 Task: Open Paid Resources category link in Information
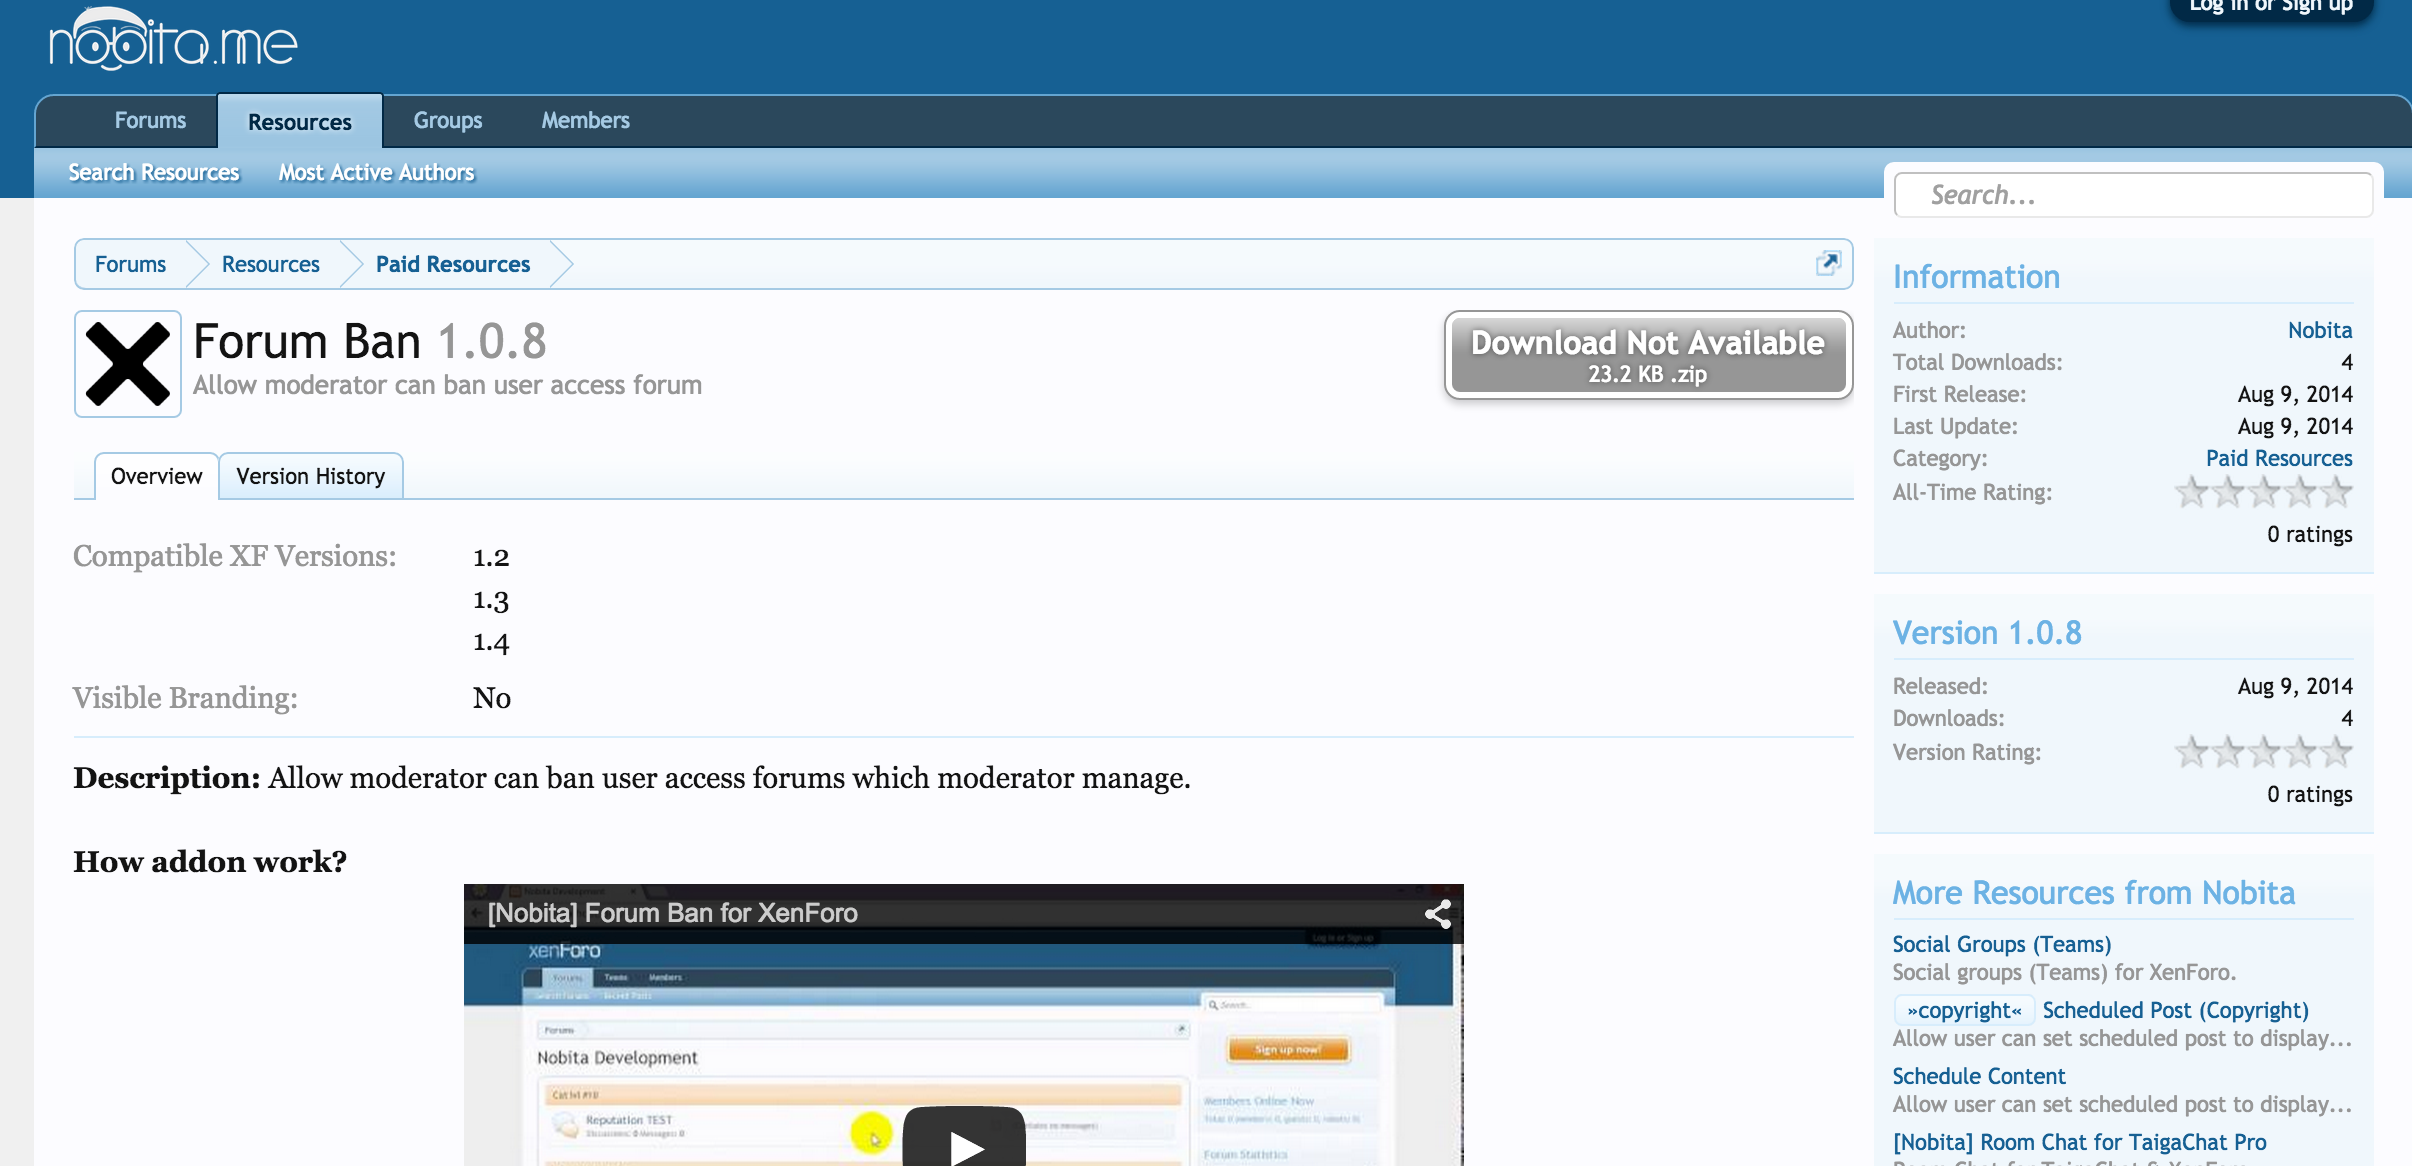pyautogui.click(x=2279, y=458)
